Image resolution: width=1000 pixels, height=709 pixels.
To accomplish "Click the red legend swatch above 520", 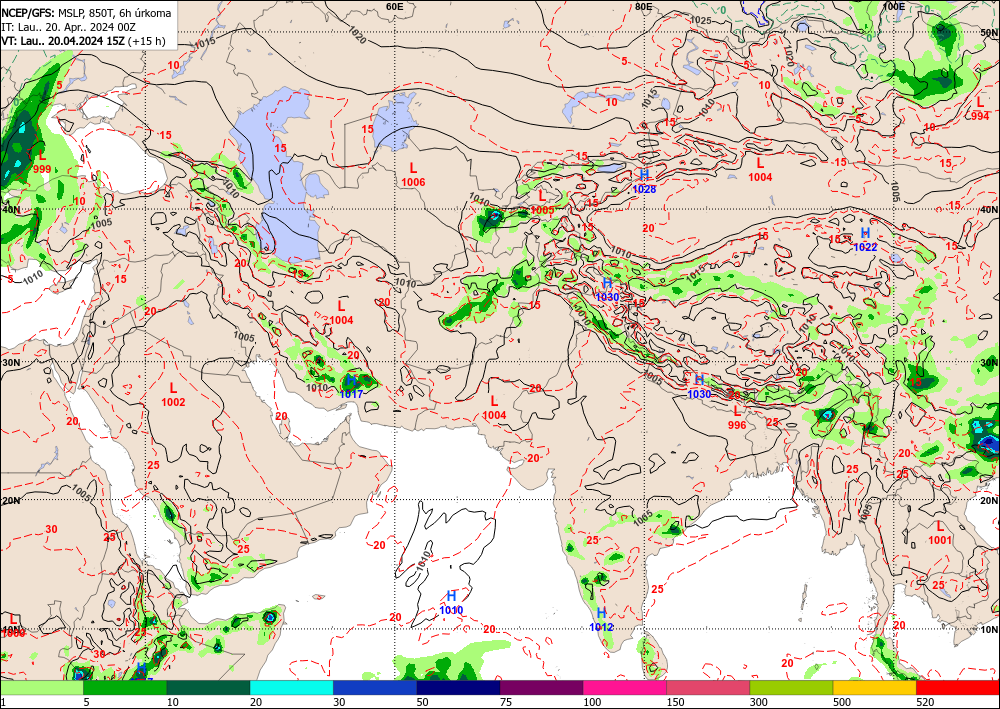I will coord(958,687).
